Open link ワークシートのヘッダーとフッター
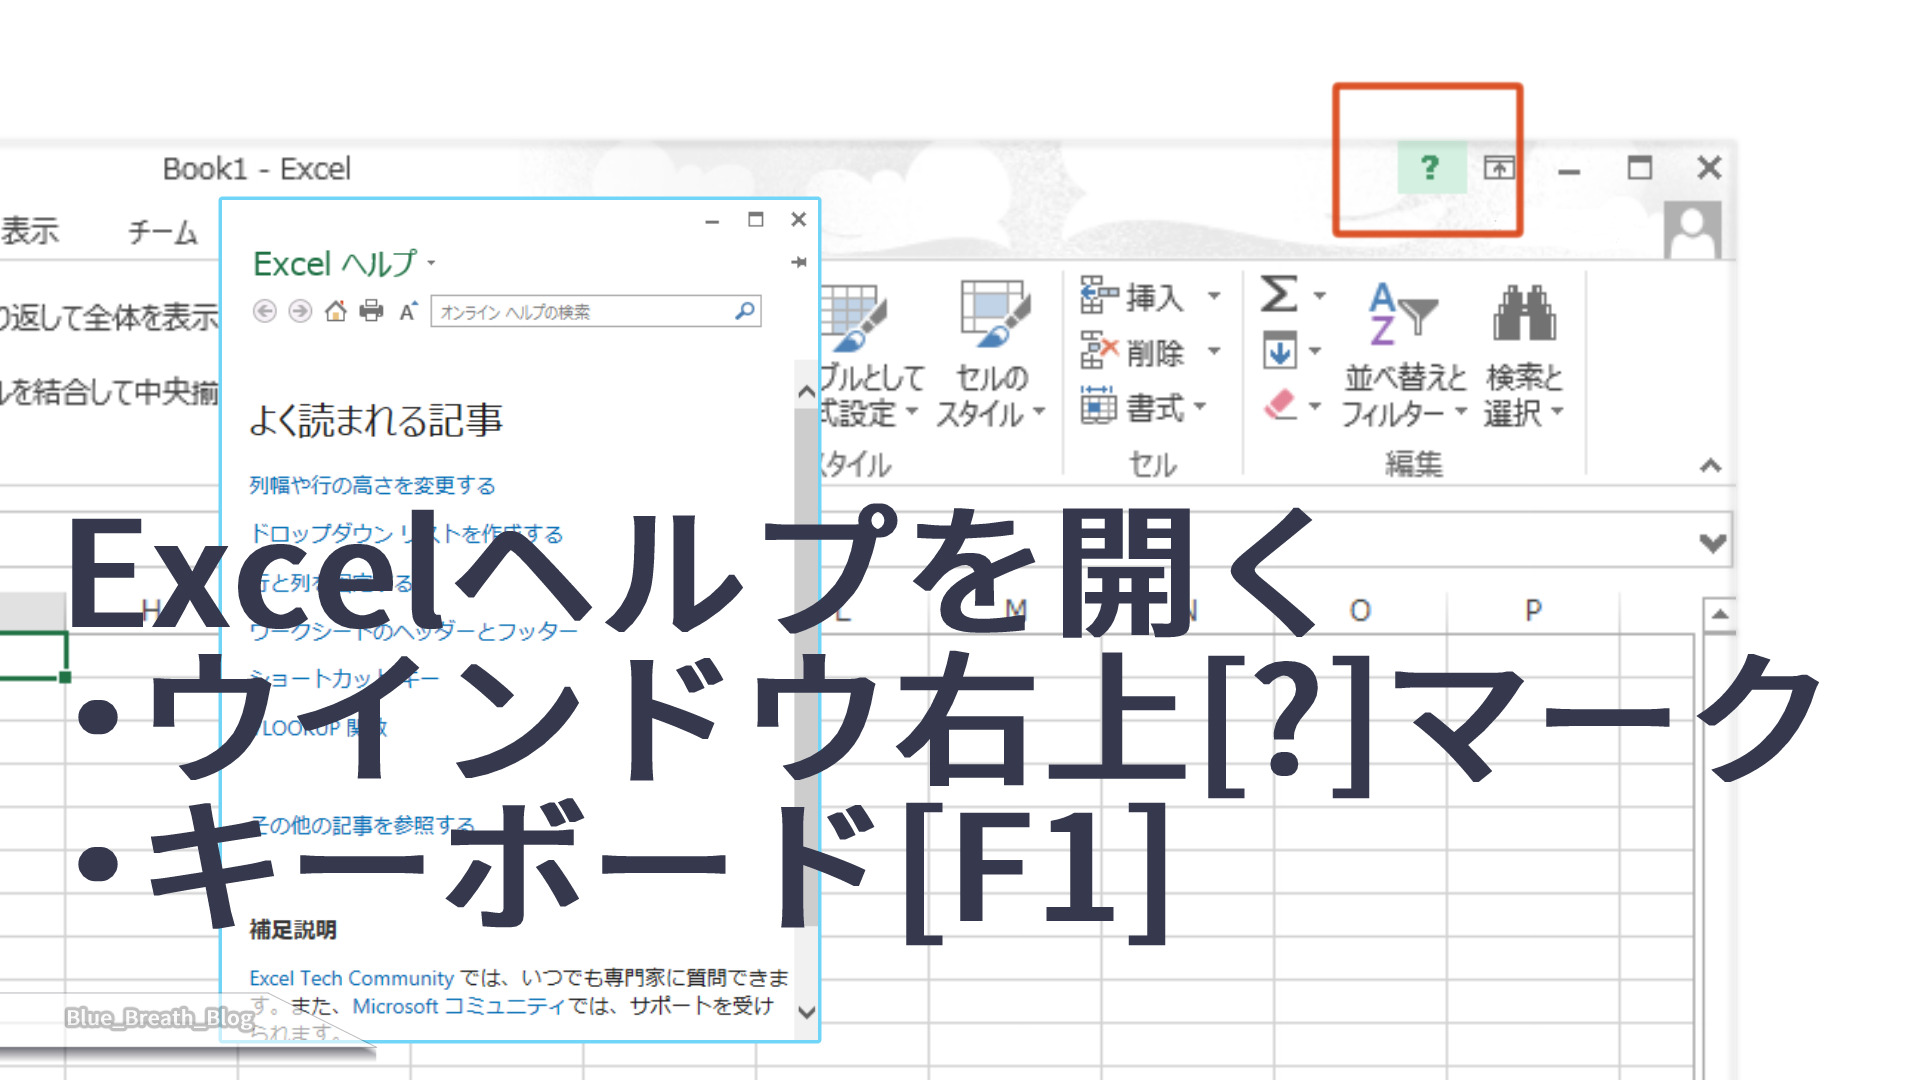 (413, 631)
